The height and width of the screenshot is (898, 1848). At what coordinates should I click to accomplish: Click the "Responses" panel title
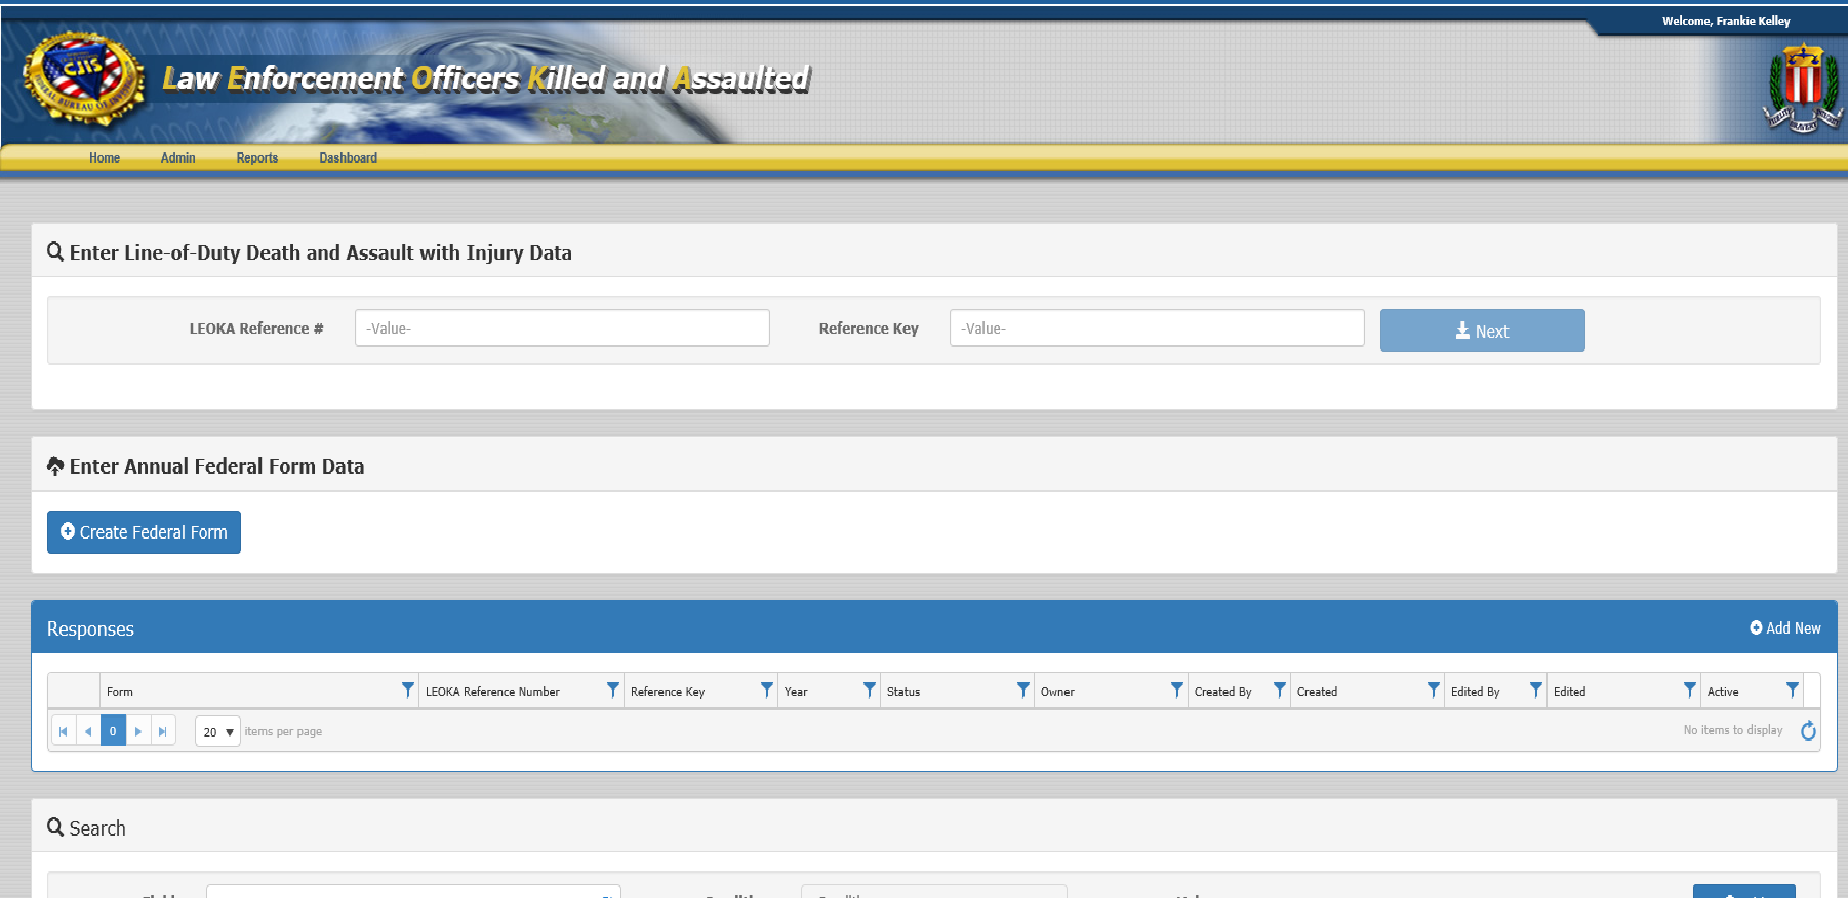pyautogui.click(x=90, y=629)
